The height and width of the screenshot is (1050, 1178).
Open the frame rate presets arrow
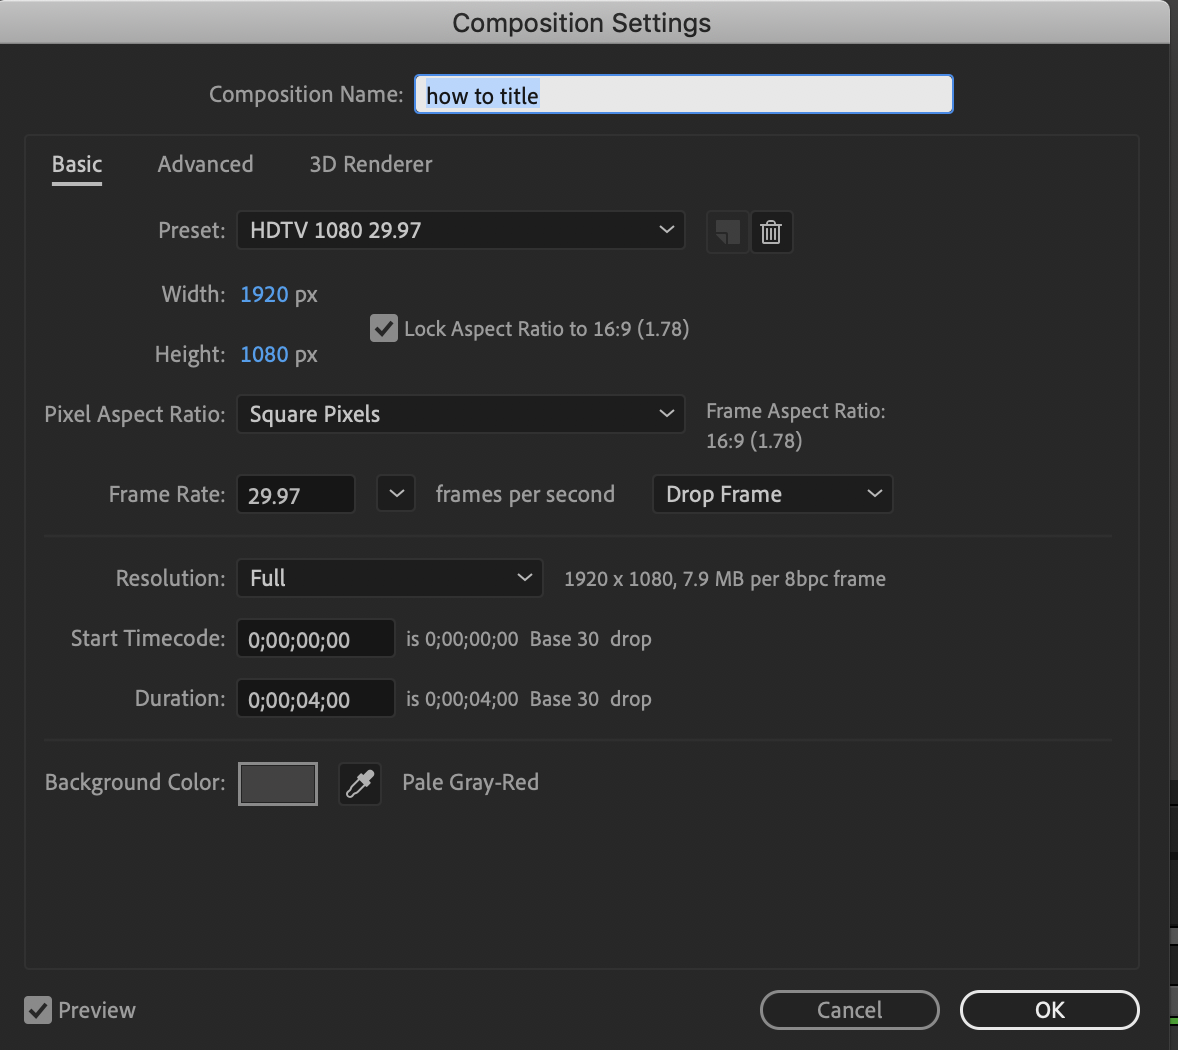pyautogui.click(x=396, y=494)
